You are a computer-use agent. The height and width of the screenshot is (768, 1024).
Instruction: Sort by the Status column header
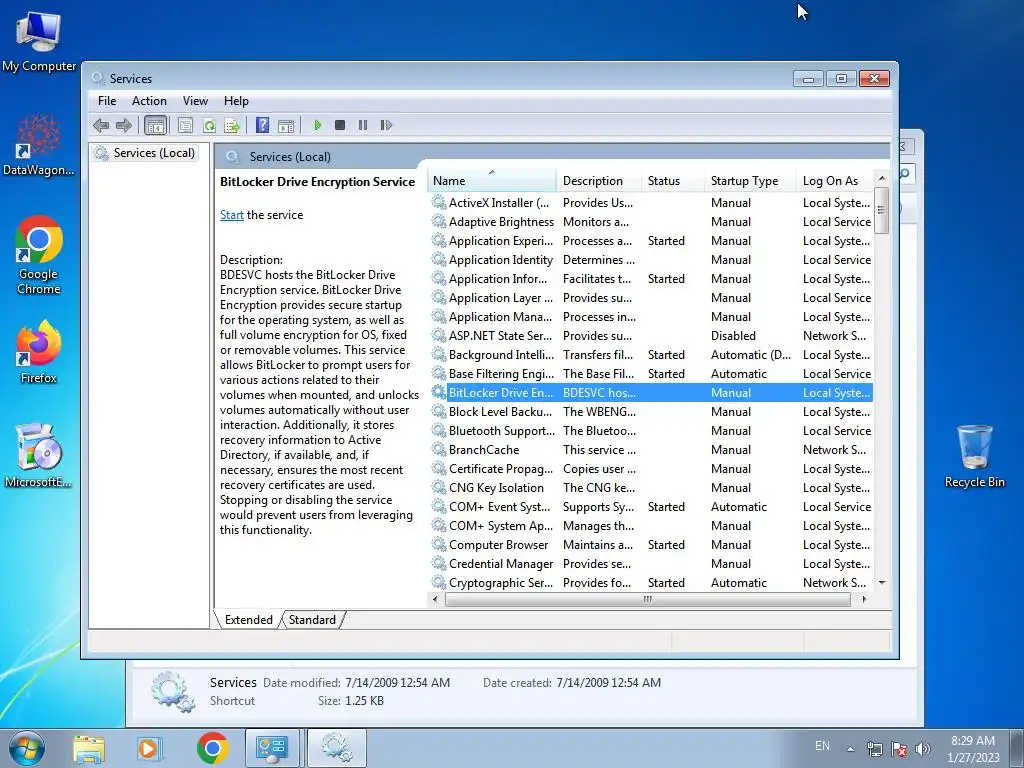(673, 181)
